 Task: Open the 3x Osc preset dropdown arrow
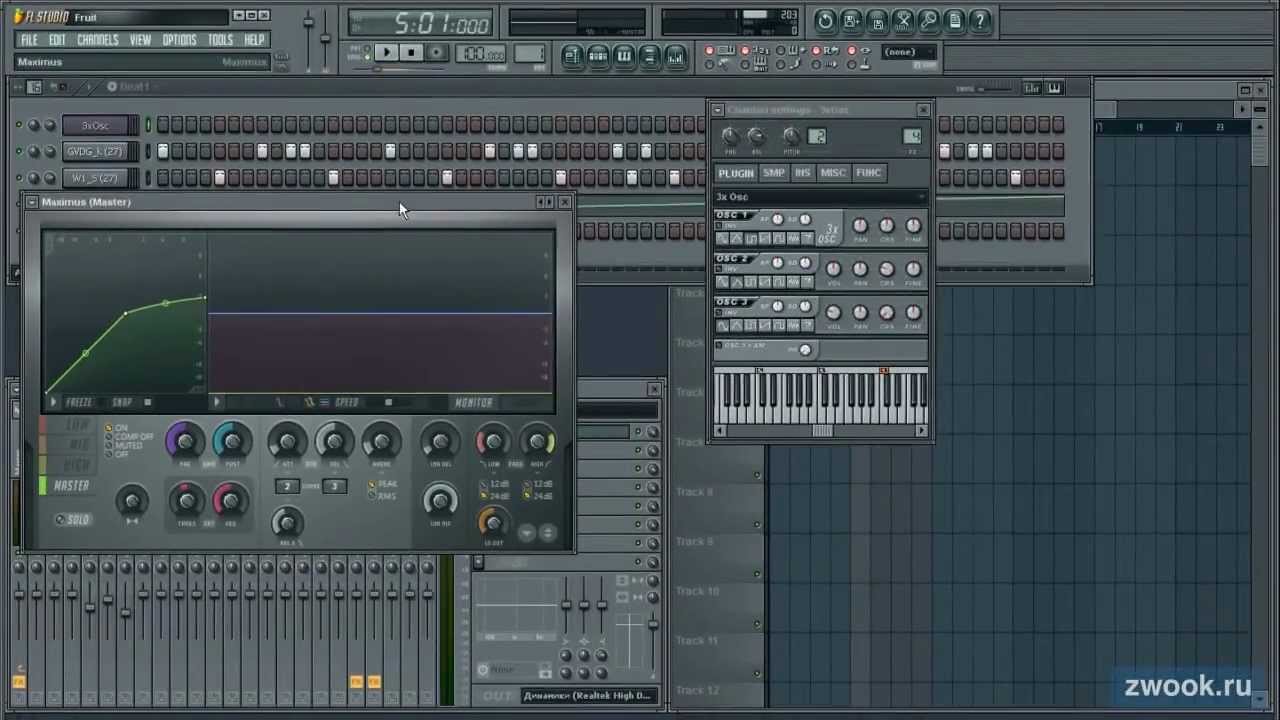920,197
